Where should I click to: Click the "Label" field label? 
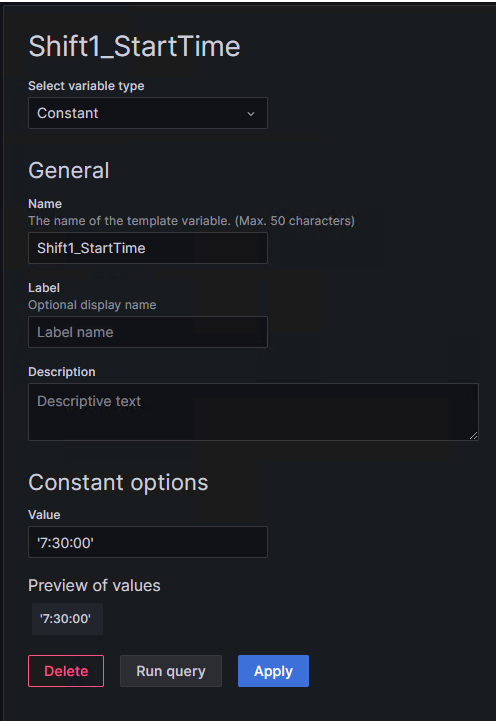tap(44, 288)
